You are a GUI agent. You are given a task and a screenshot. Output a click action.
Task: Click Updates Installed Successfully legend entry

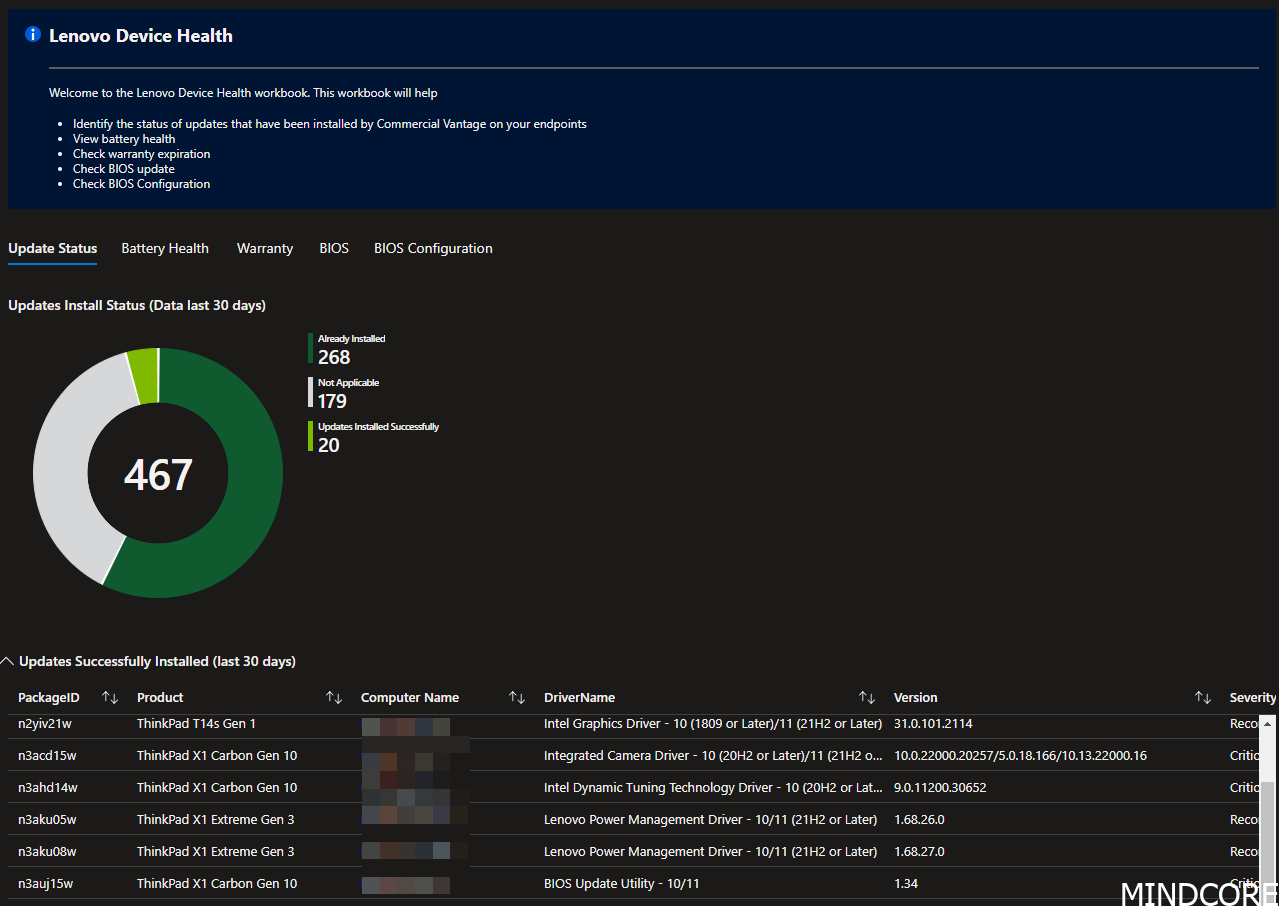pos(377,437)
